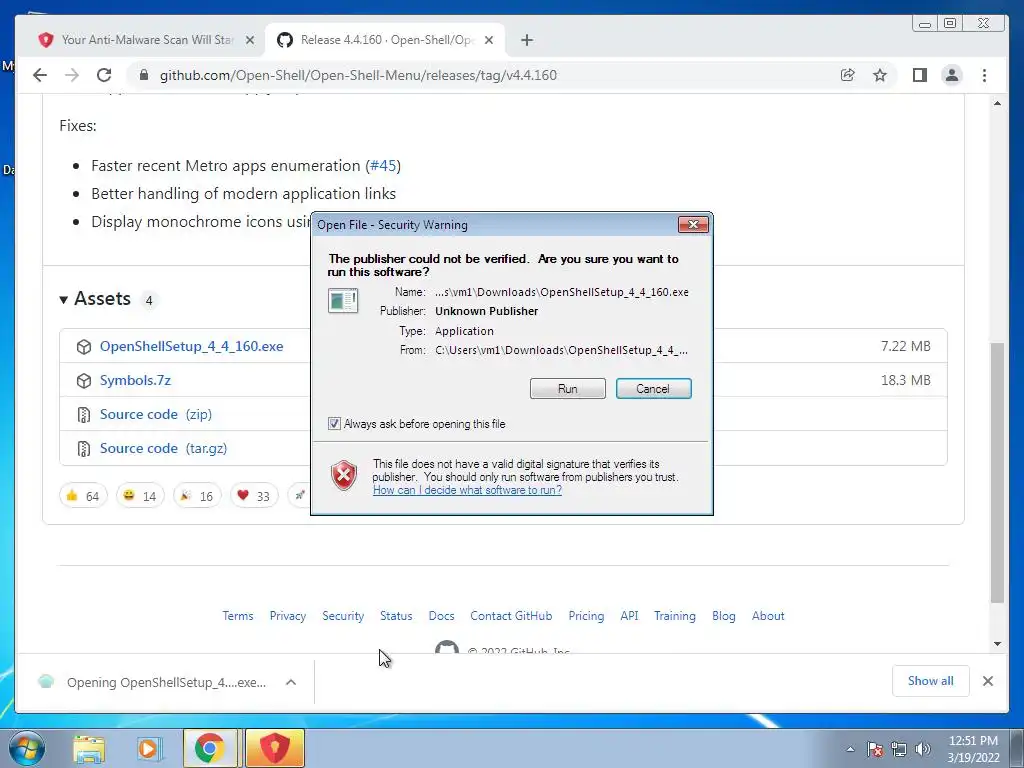This screenshot has height=768, width=1024.
Task: Open Pricing footer link
Action: click(586, 616)
